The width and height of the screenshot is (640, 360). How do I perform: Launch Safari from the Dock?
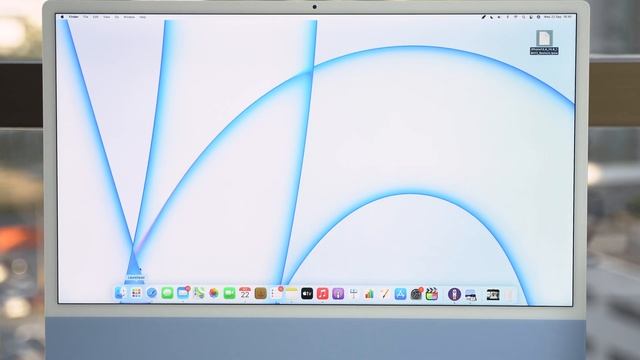point(152,293)
